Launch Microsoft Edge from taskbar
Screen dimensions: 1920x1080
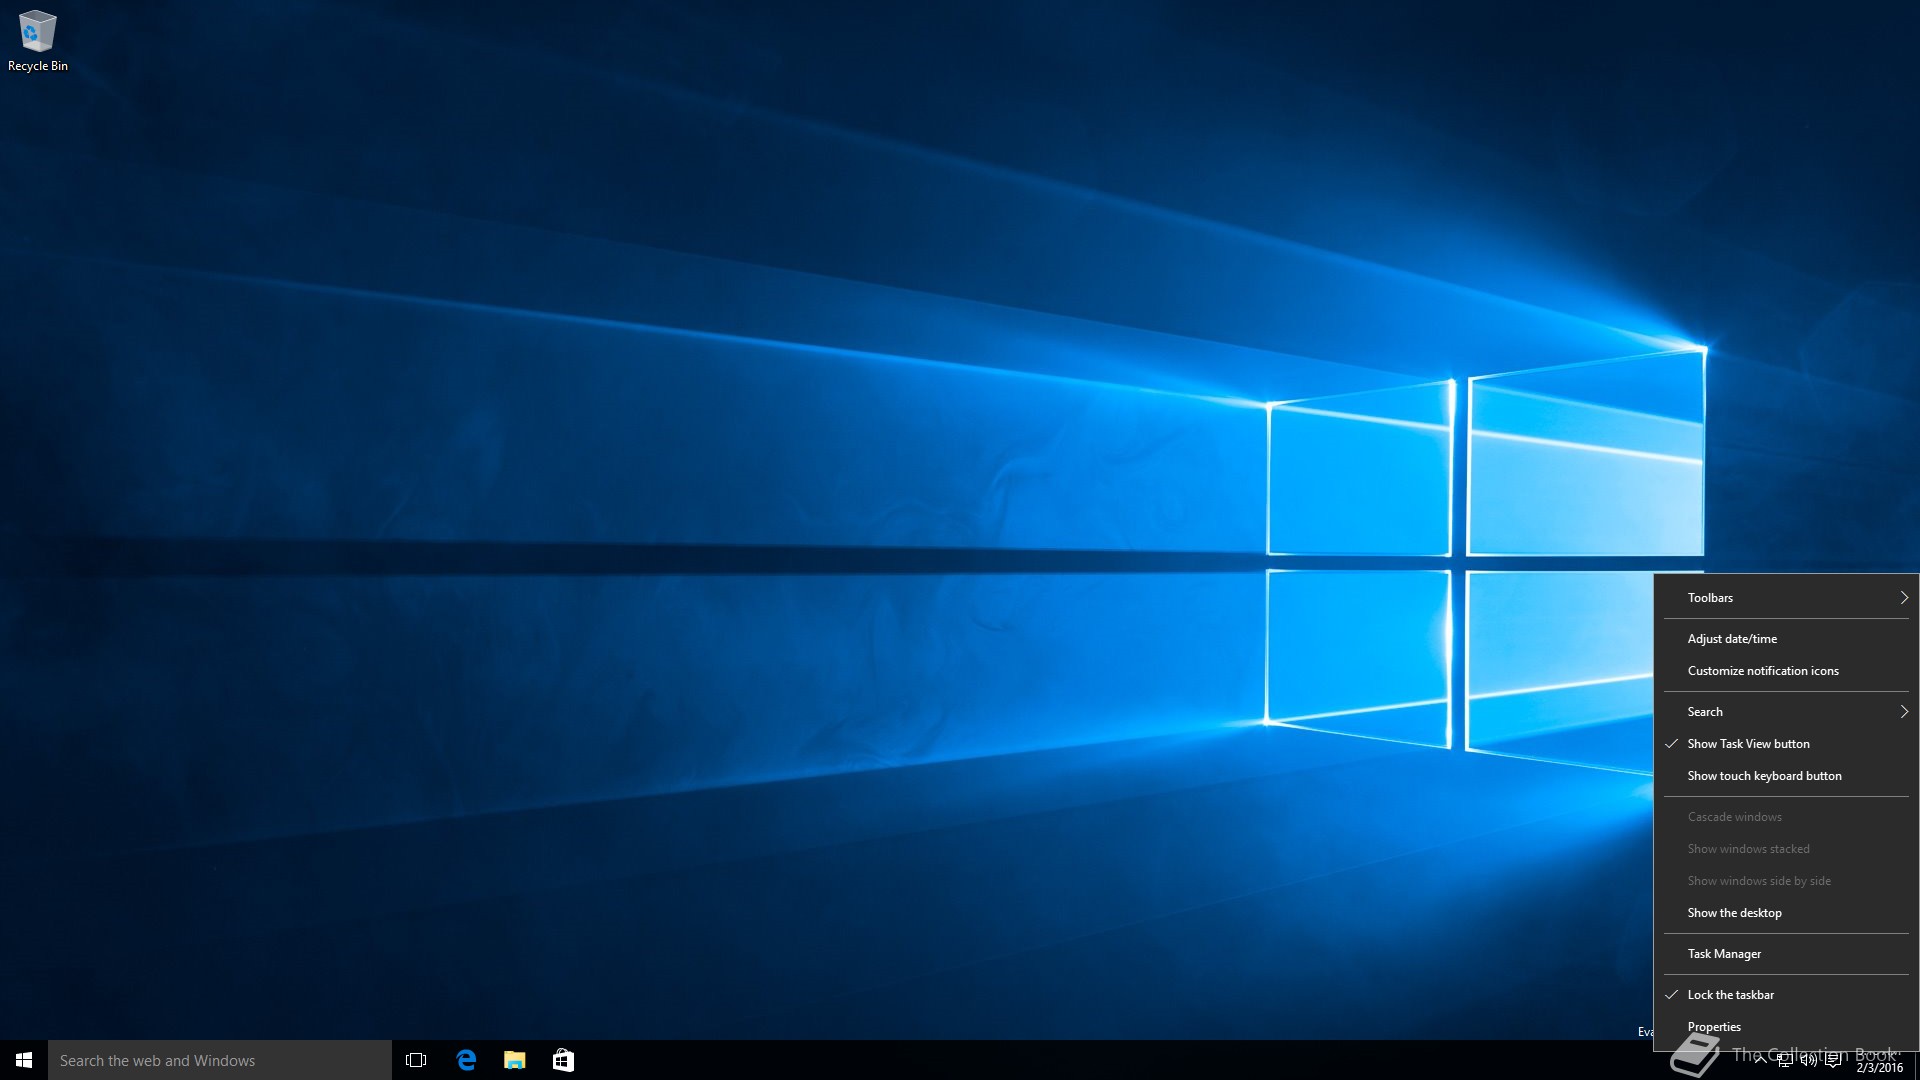click(466, 1060)
